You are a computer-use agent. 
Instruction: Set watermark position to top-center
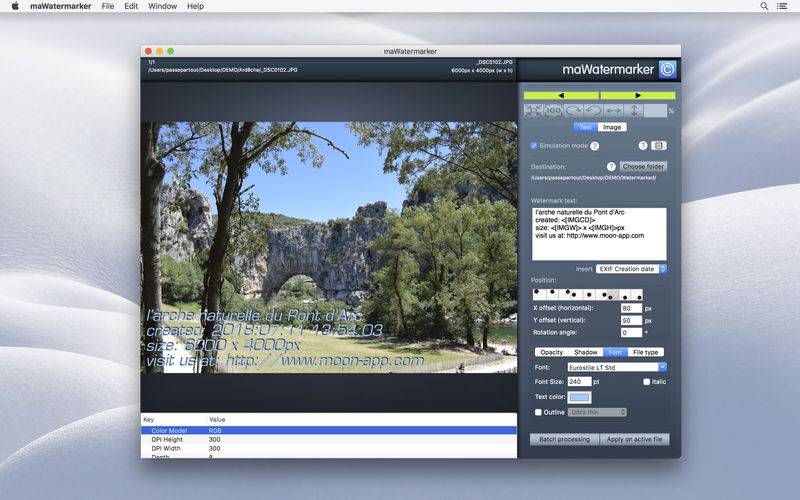tap(552, 294)
